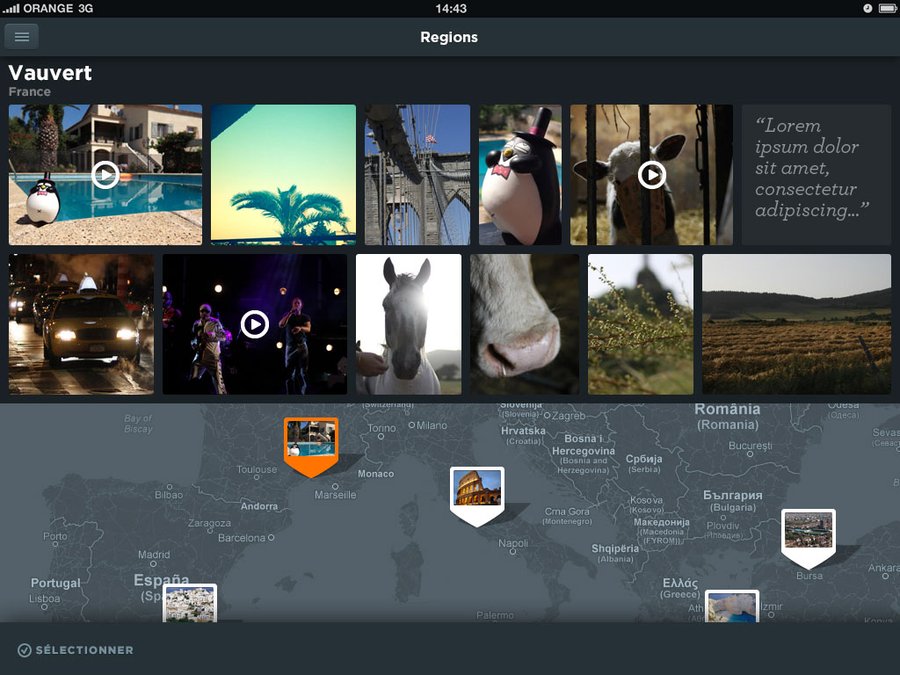900x675 pixels.
Task: Open the golden field landscape photo
Action: [x=796, y=324]
